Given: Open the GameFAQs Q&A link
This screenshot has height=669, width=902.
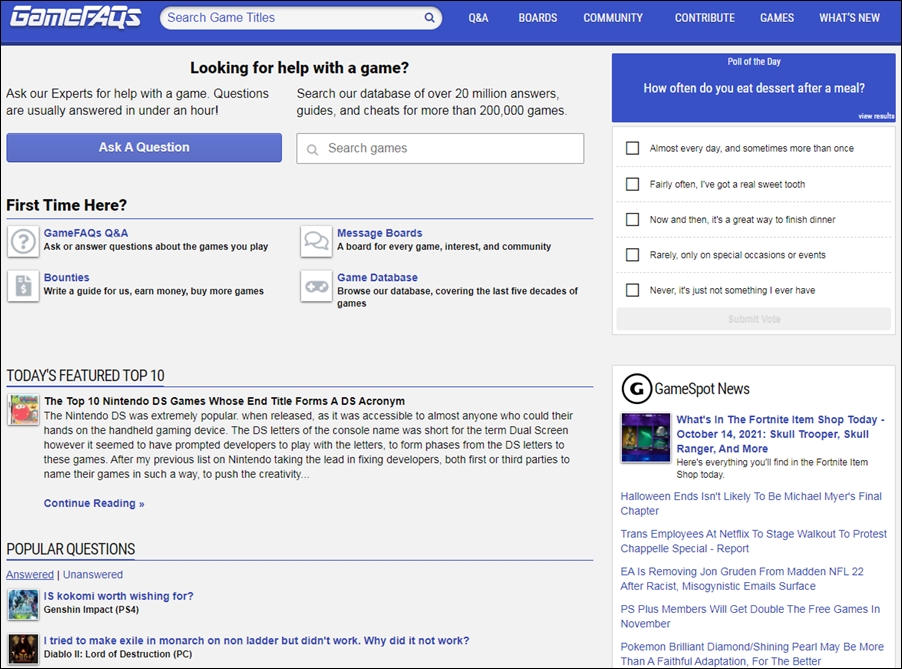Looking at the screenshot, I should 86,233.
